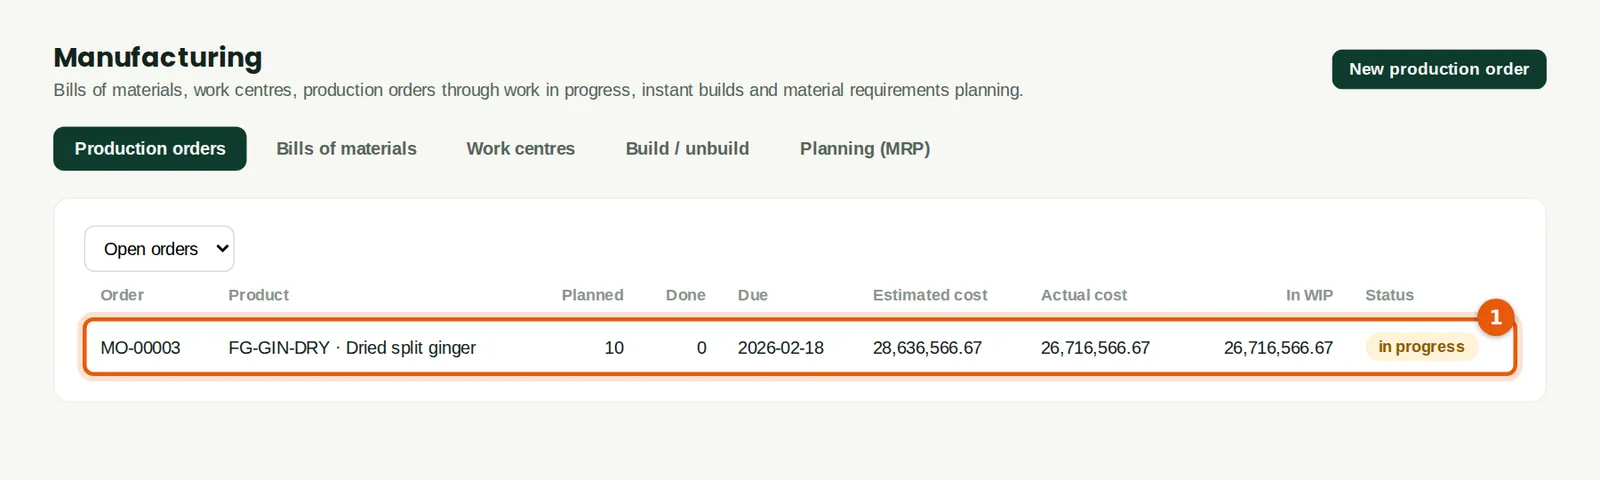This screenshot has height=480, width=1600.
Task: Open the Bills of materials tab
Action: point(346,149)
